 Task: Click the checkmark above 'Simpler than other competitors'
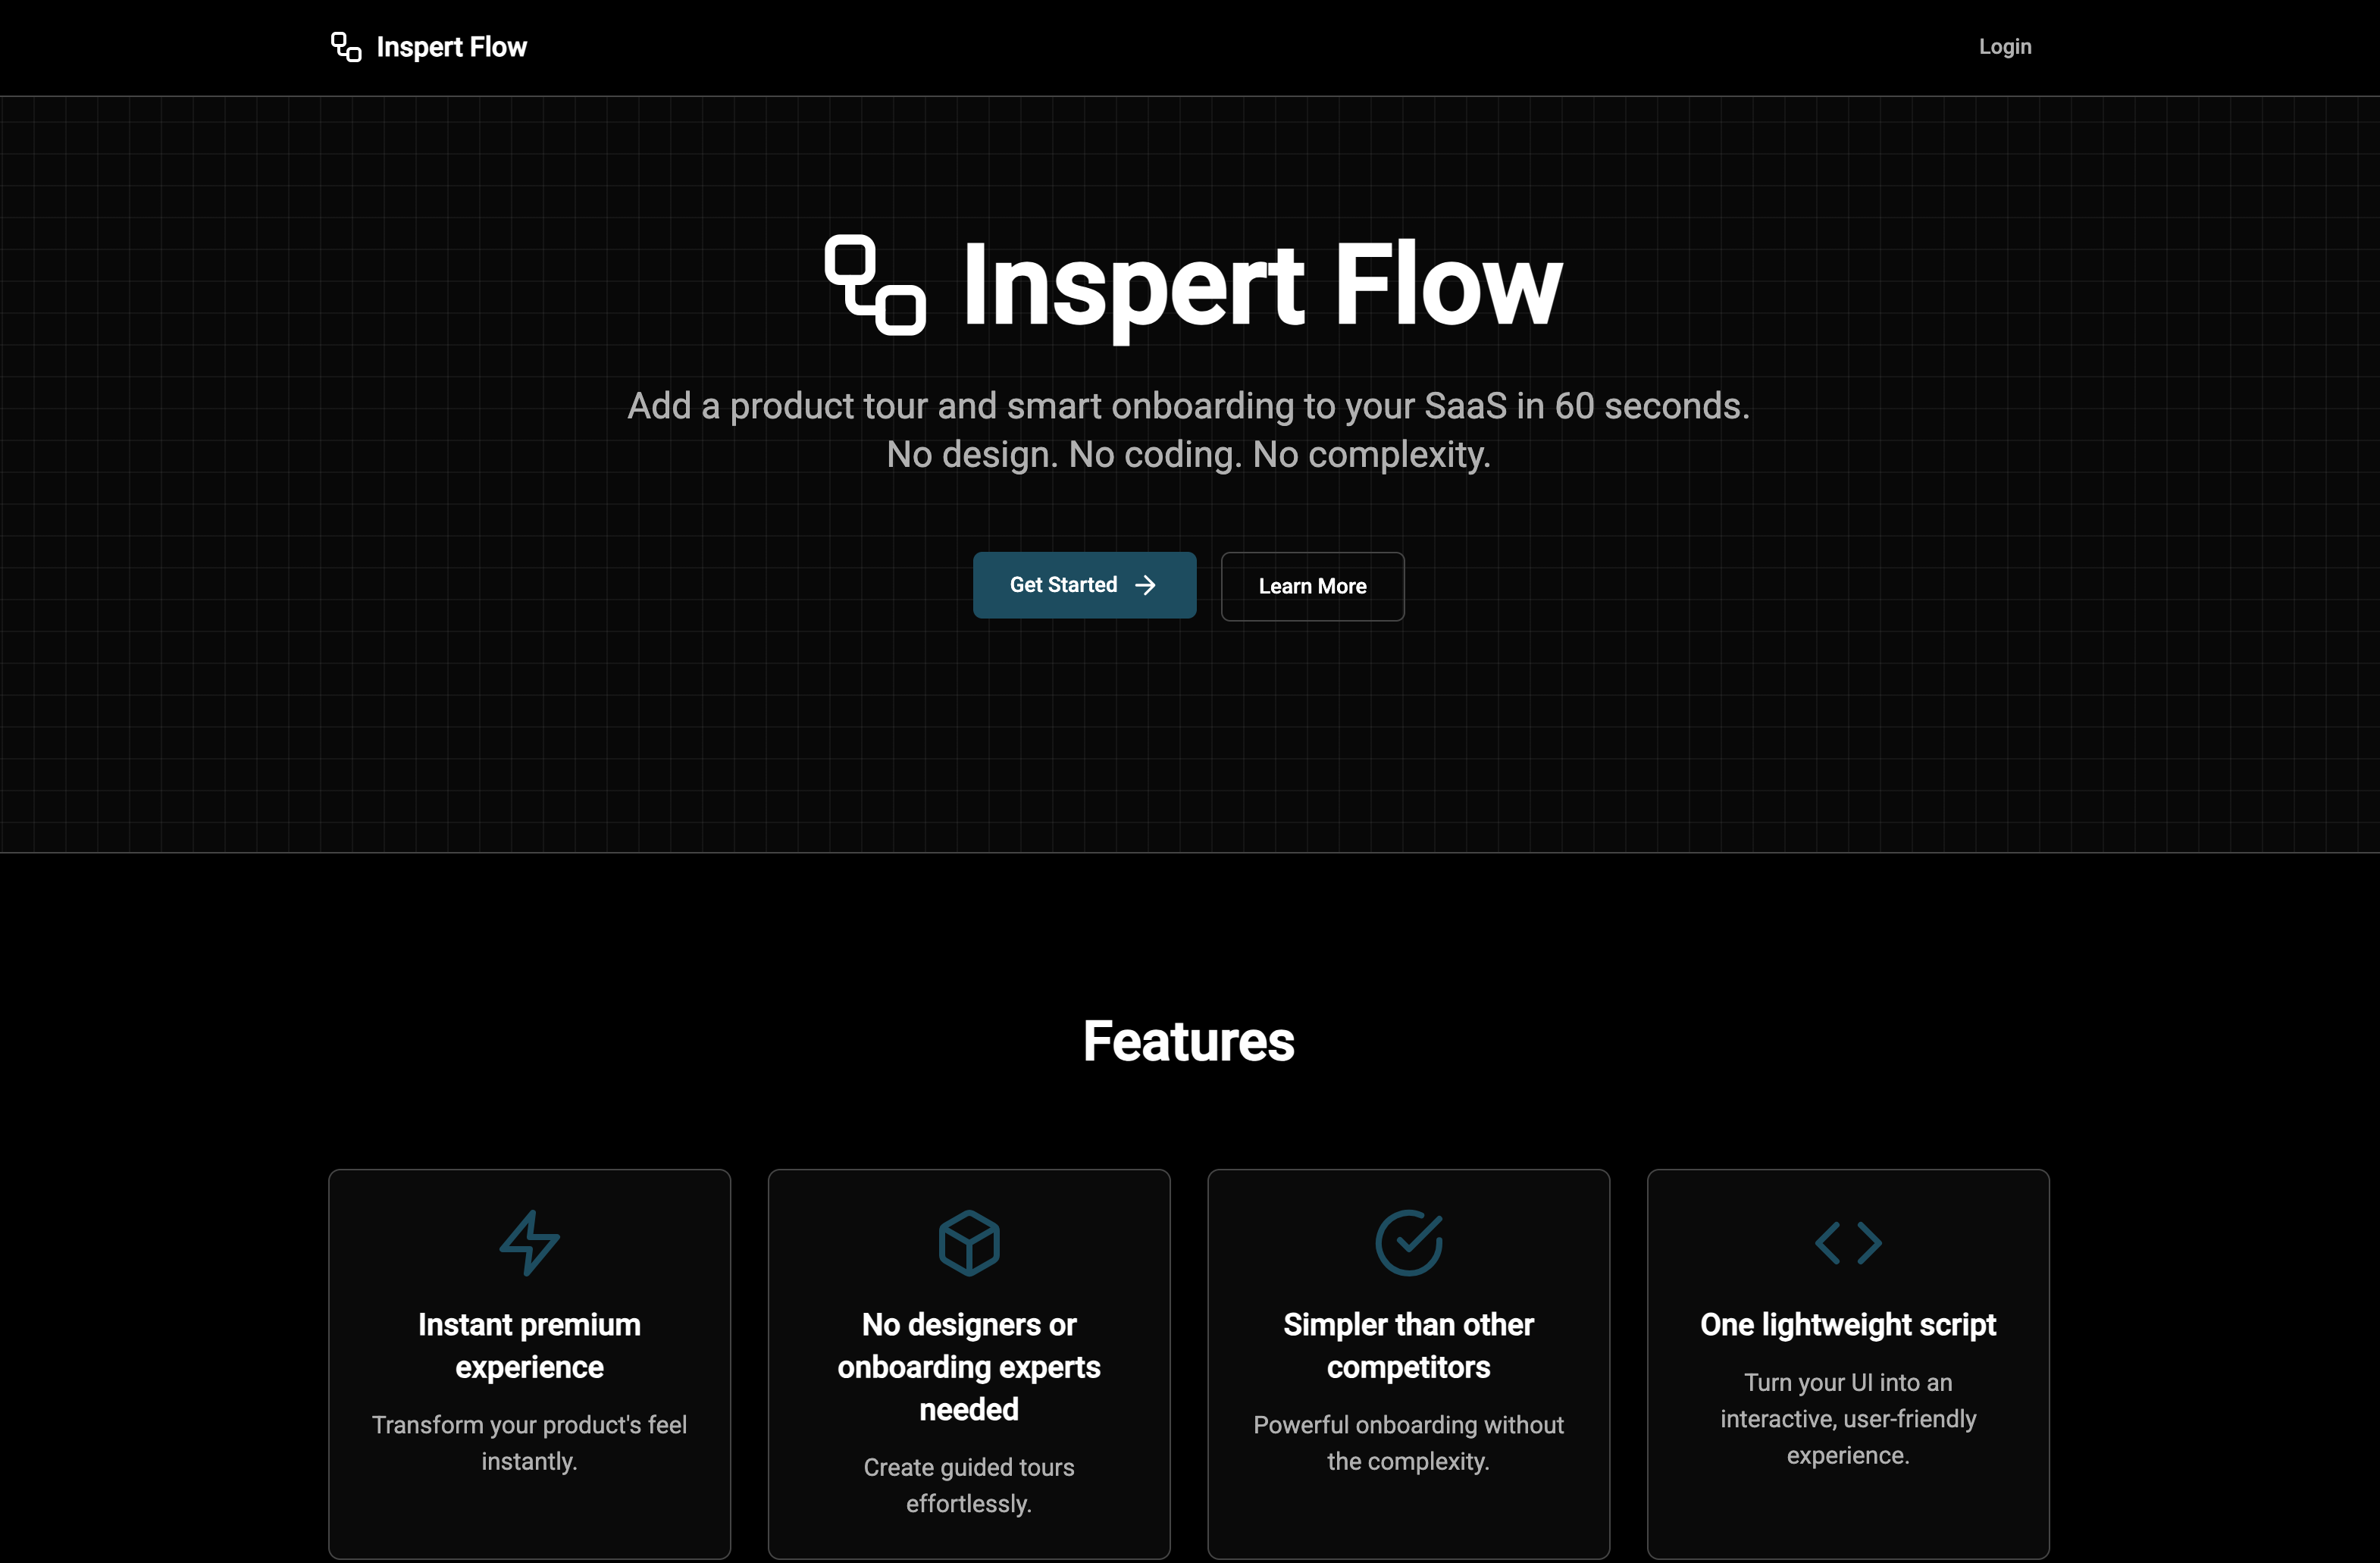[x=1408, y=1242]
